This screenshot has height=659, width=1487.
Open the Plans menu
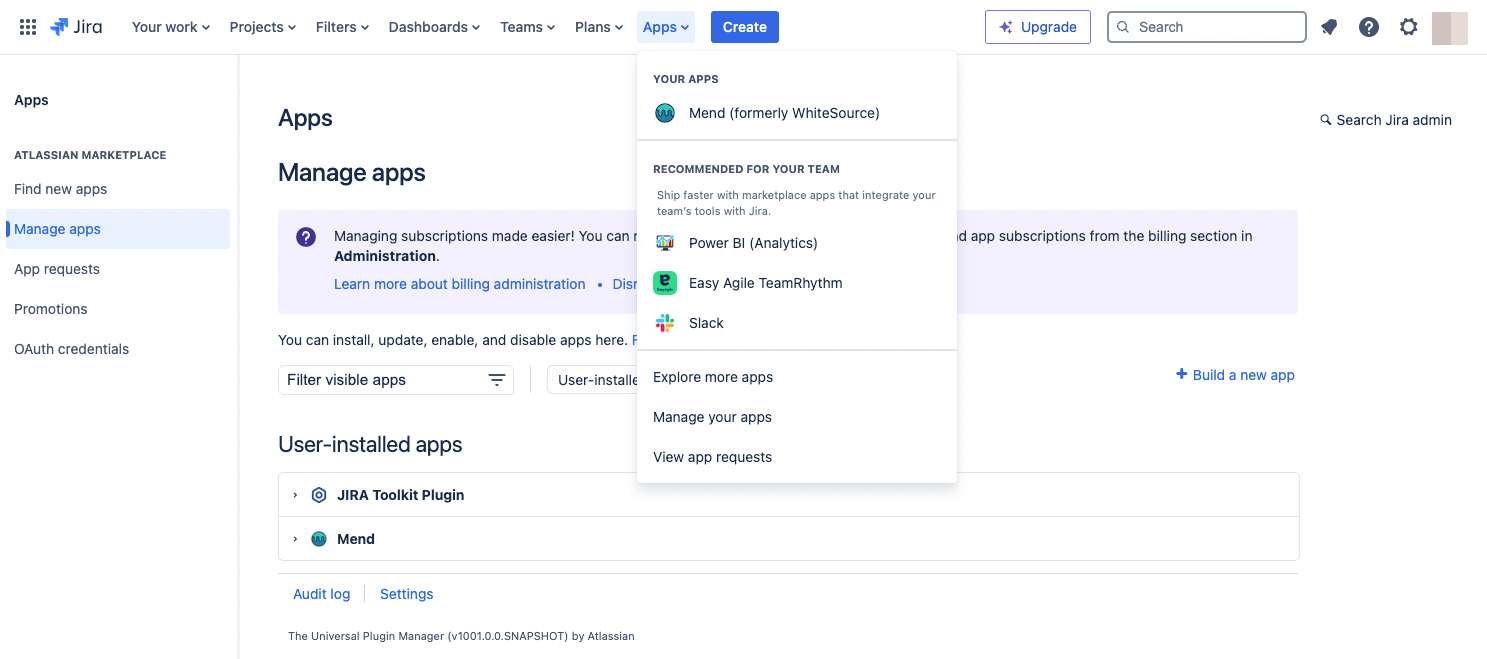click(x=597, y=27)
